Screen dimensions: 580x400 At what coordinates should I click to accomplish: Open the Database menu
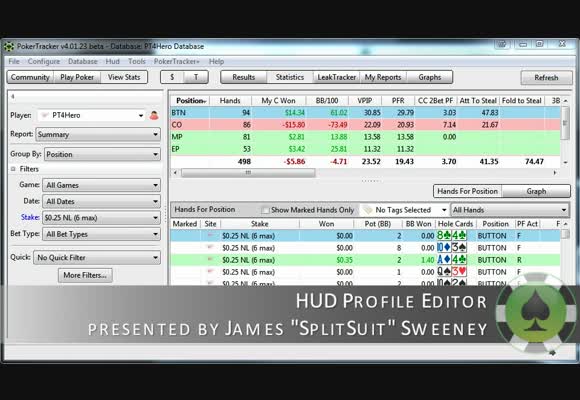tap(82, 61)
